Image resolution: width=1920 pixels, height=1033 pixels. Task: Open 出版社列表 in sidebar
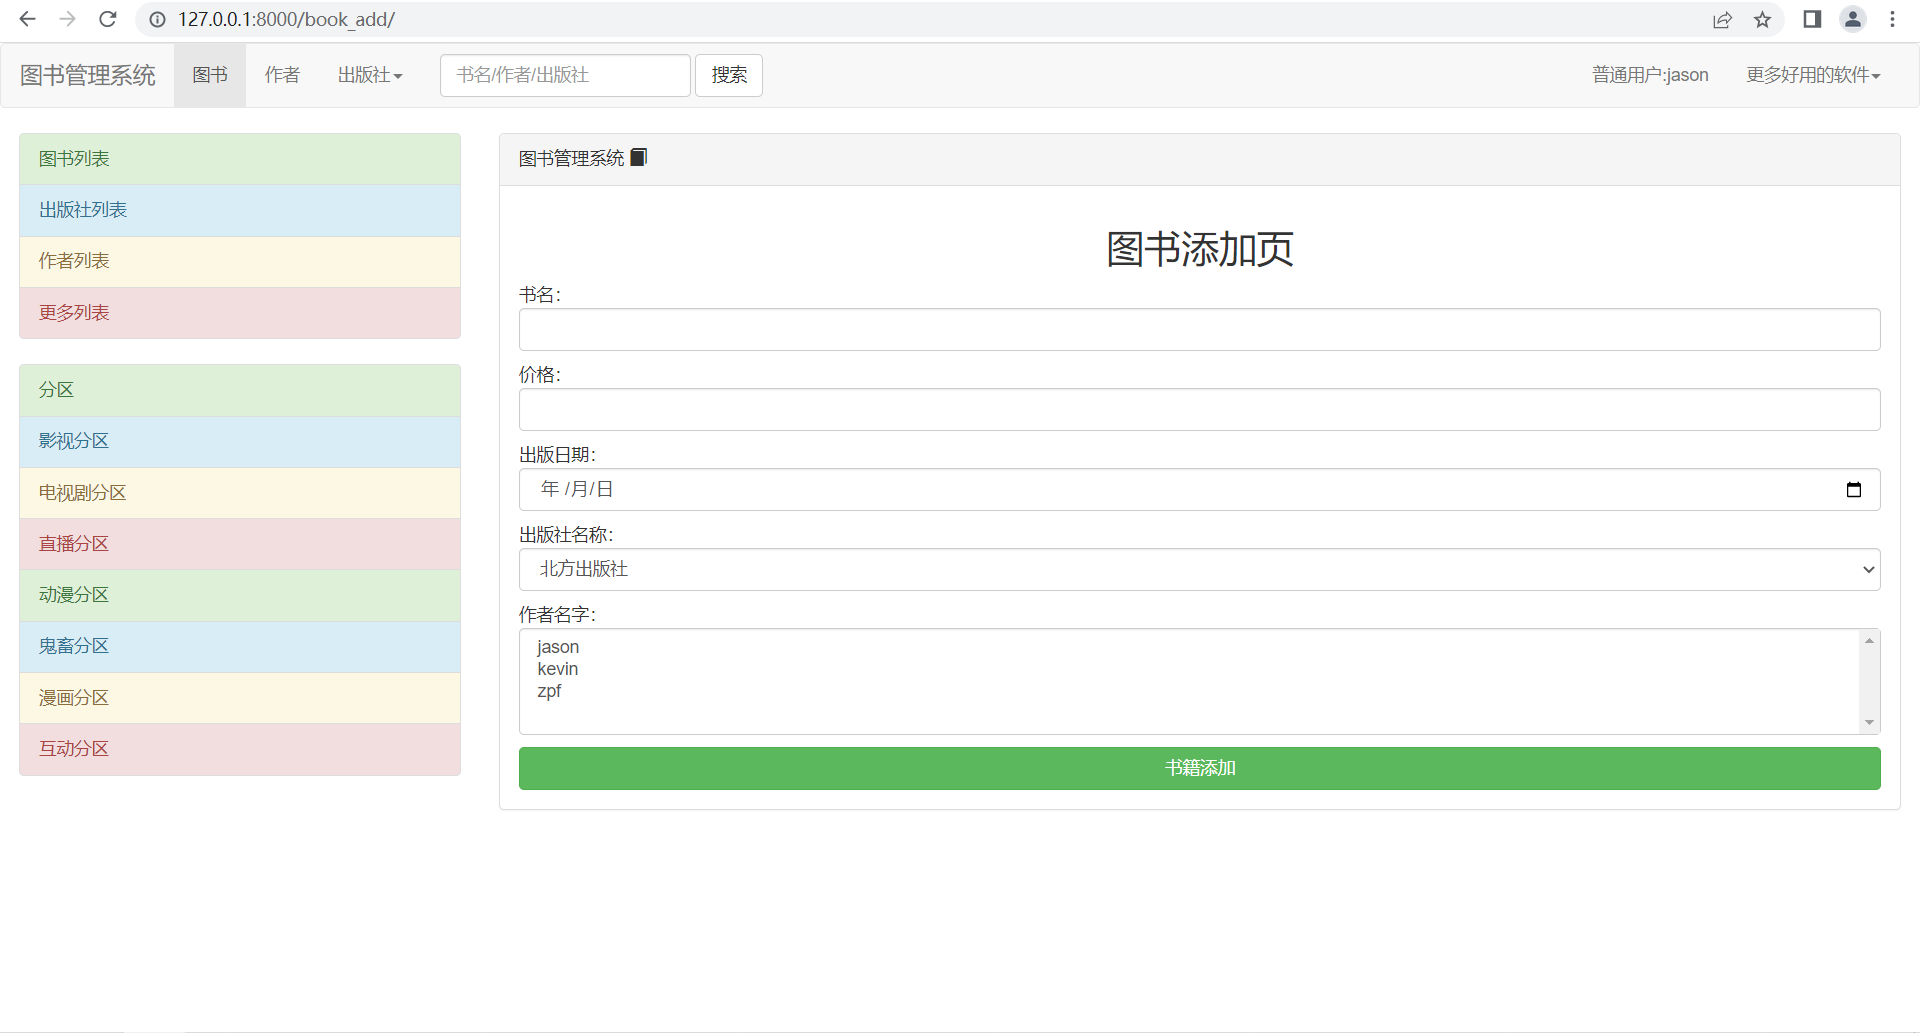[240, 210]
